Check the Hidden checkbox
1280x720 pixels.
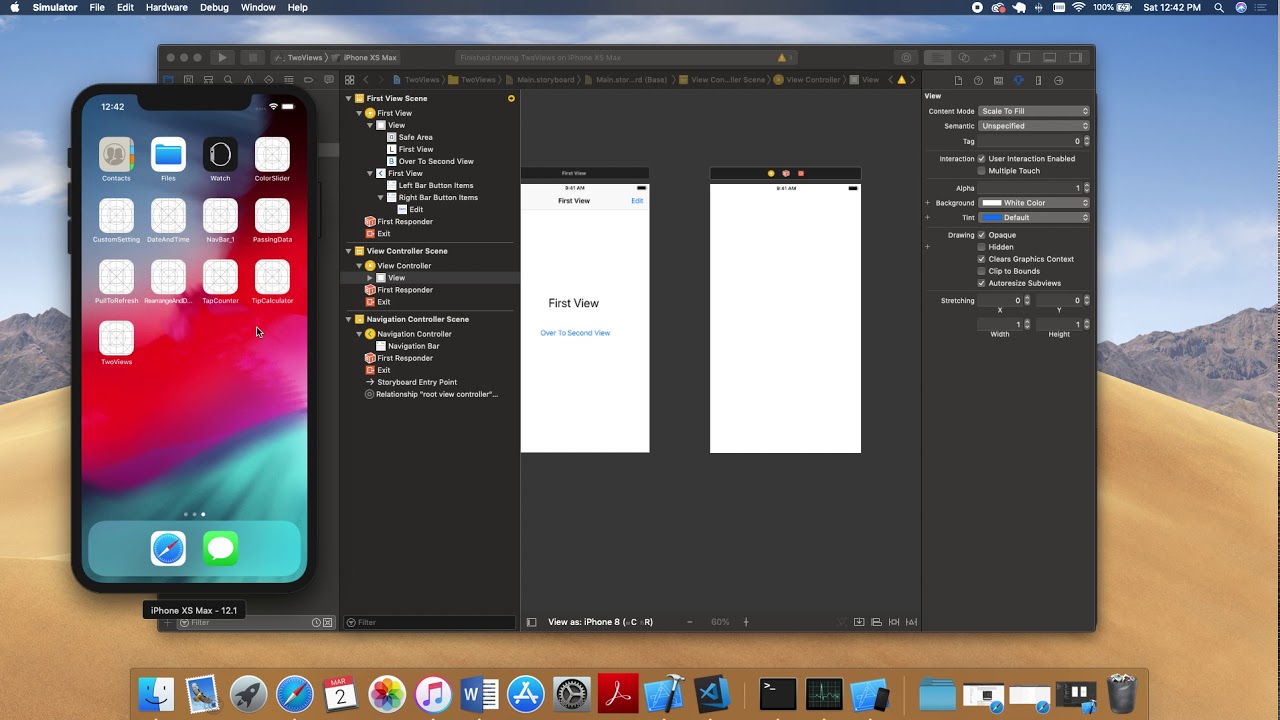coord(981,247)
